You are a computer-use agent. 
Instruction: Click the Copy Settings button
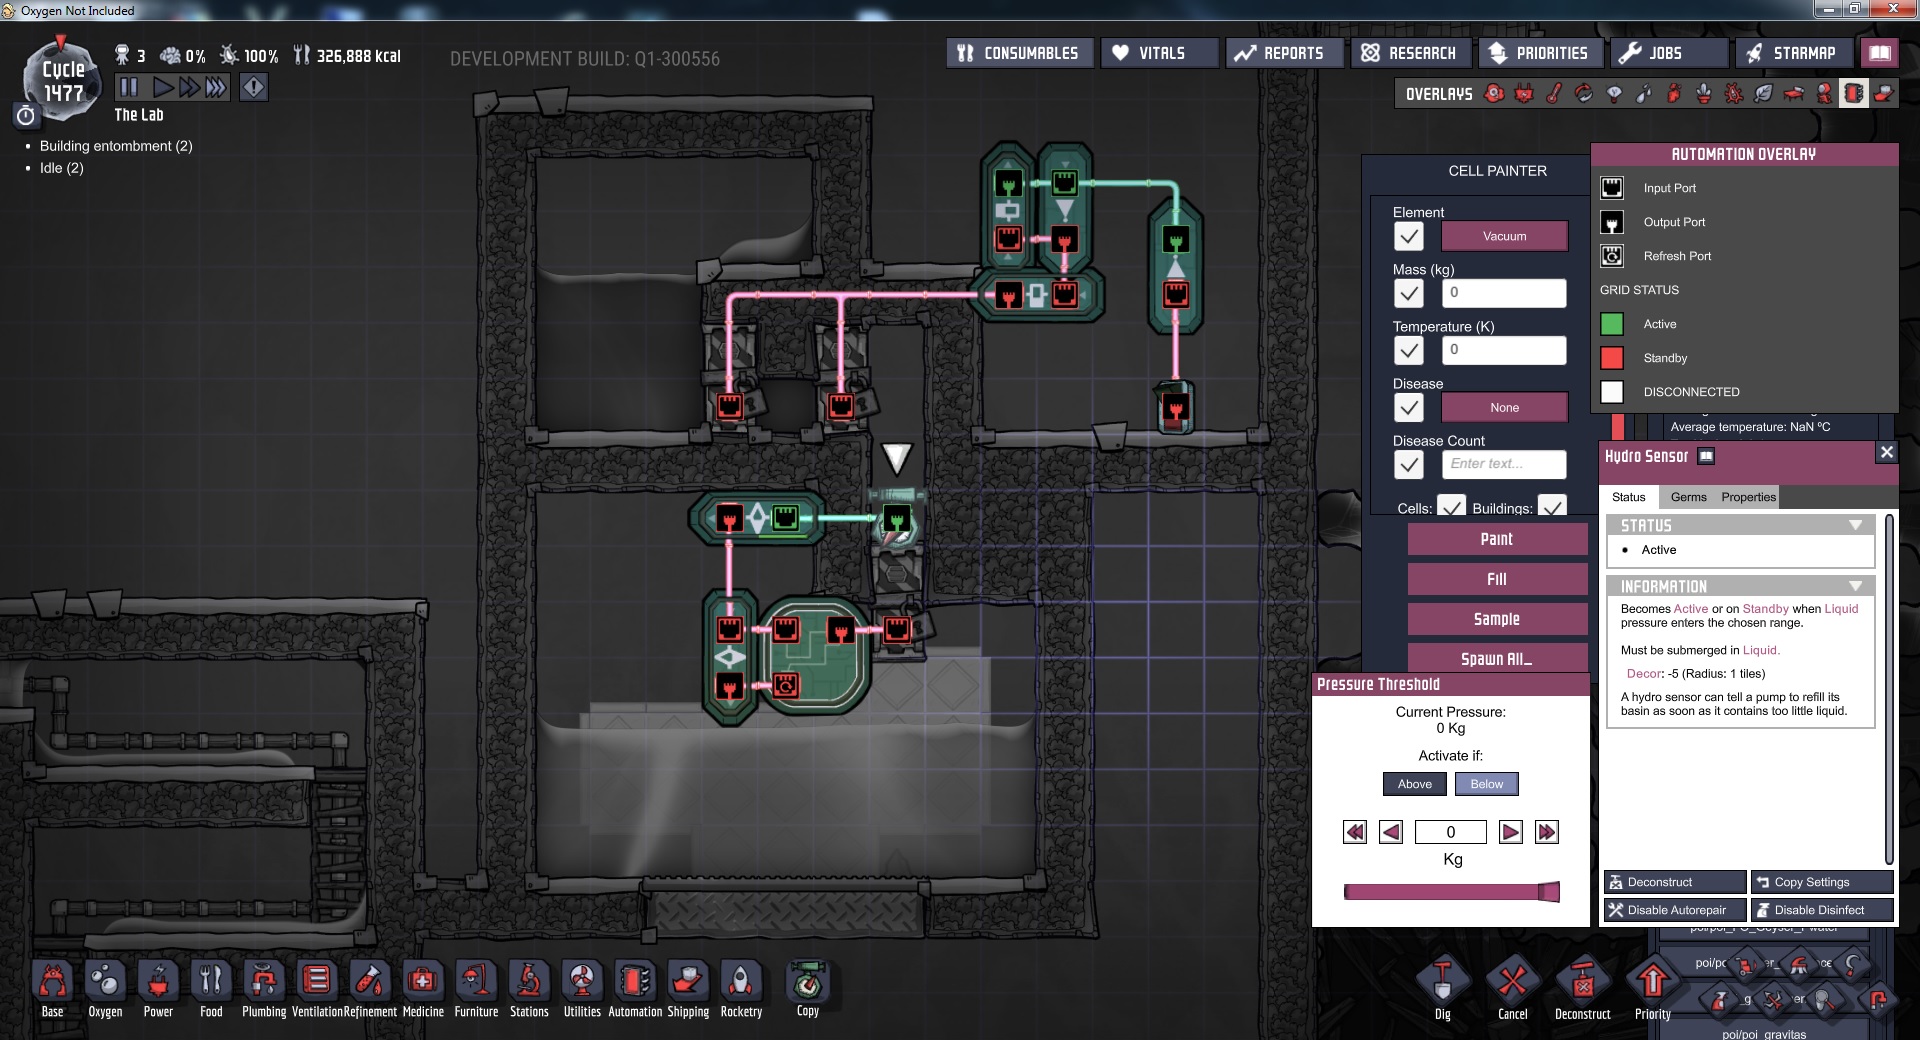[x=1821, y=882]
